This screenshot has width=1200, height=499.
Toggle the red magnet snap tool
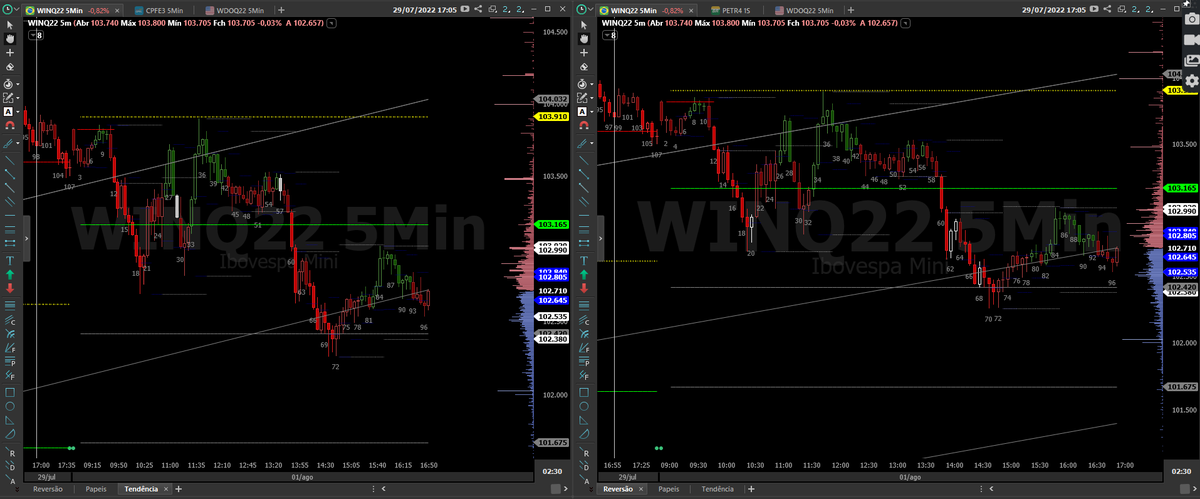pos(10,126)
